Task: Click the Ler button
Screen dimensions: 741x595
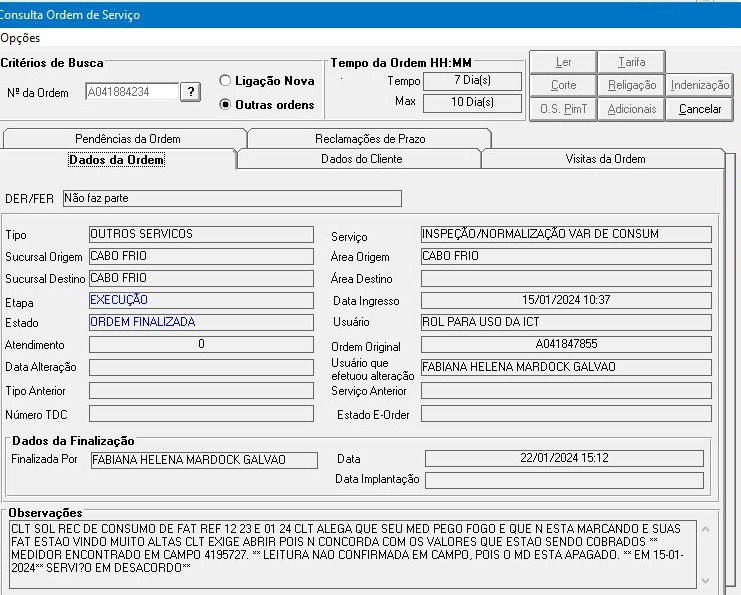Action: 563,62
